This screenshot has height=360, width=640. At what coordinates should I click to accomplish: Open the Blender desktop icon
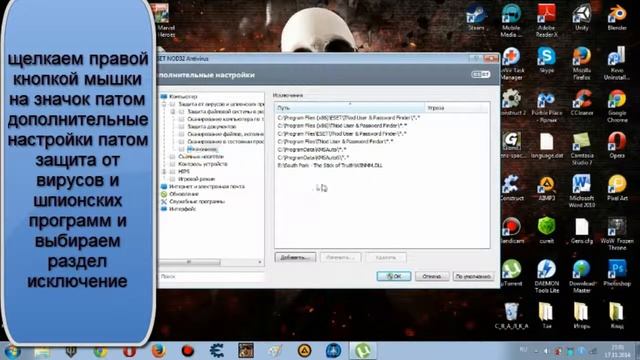pos(617,17)
